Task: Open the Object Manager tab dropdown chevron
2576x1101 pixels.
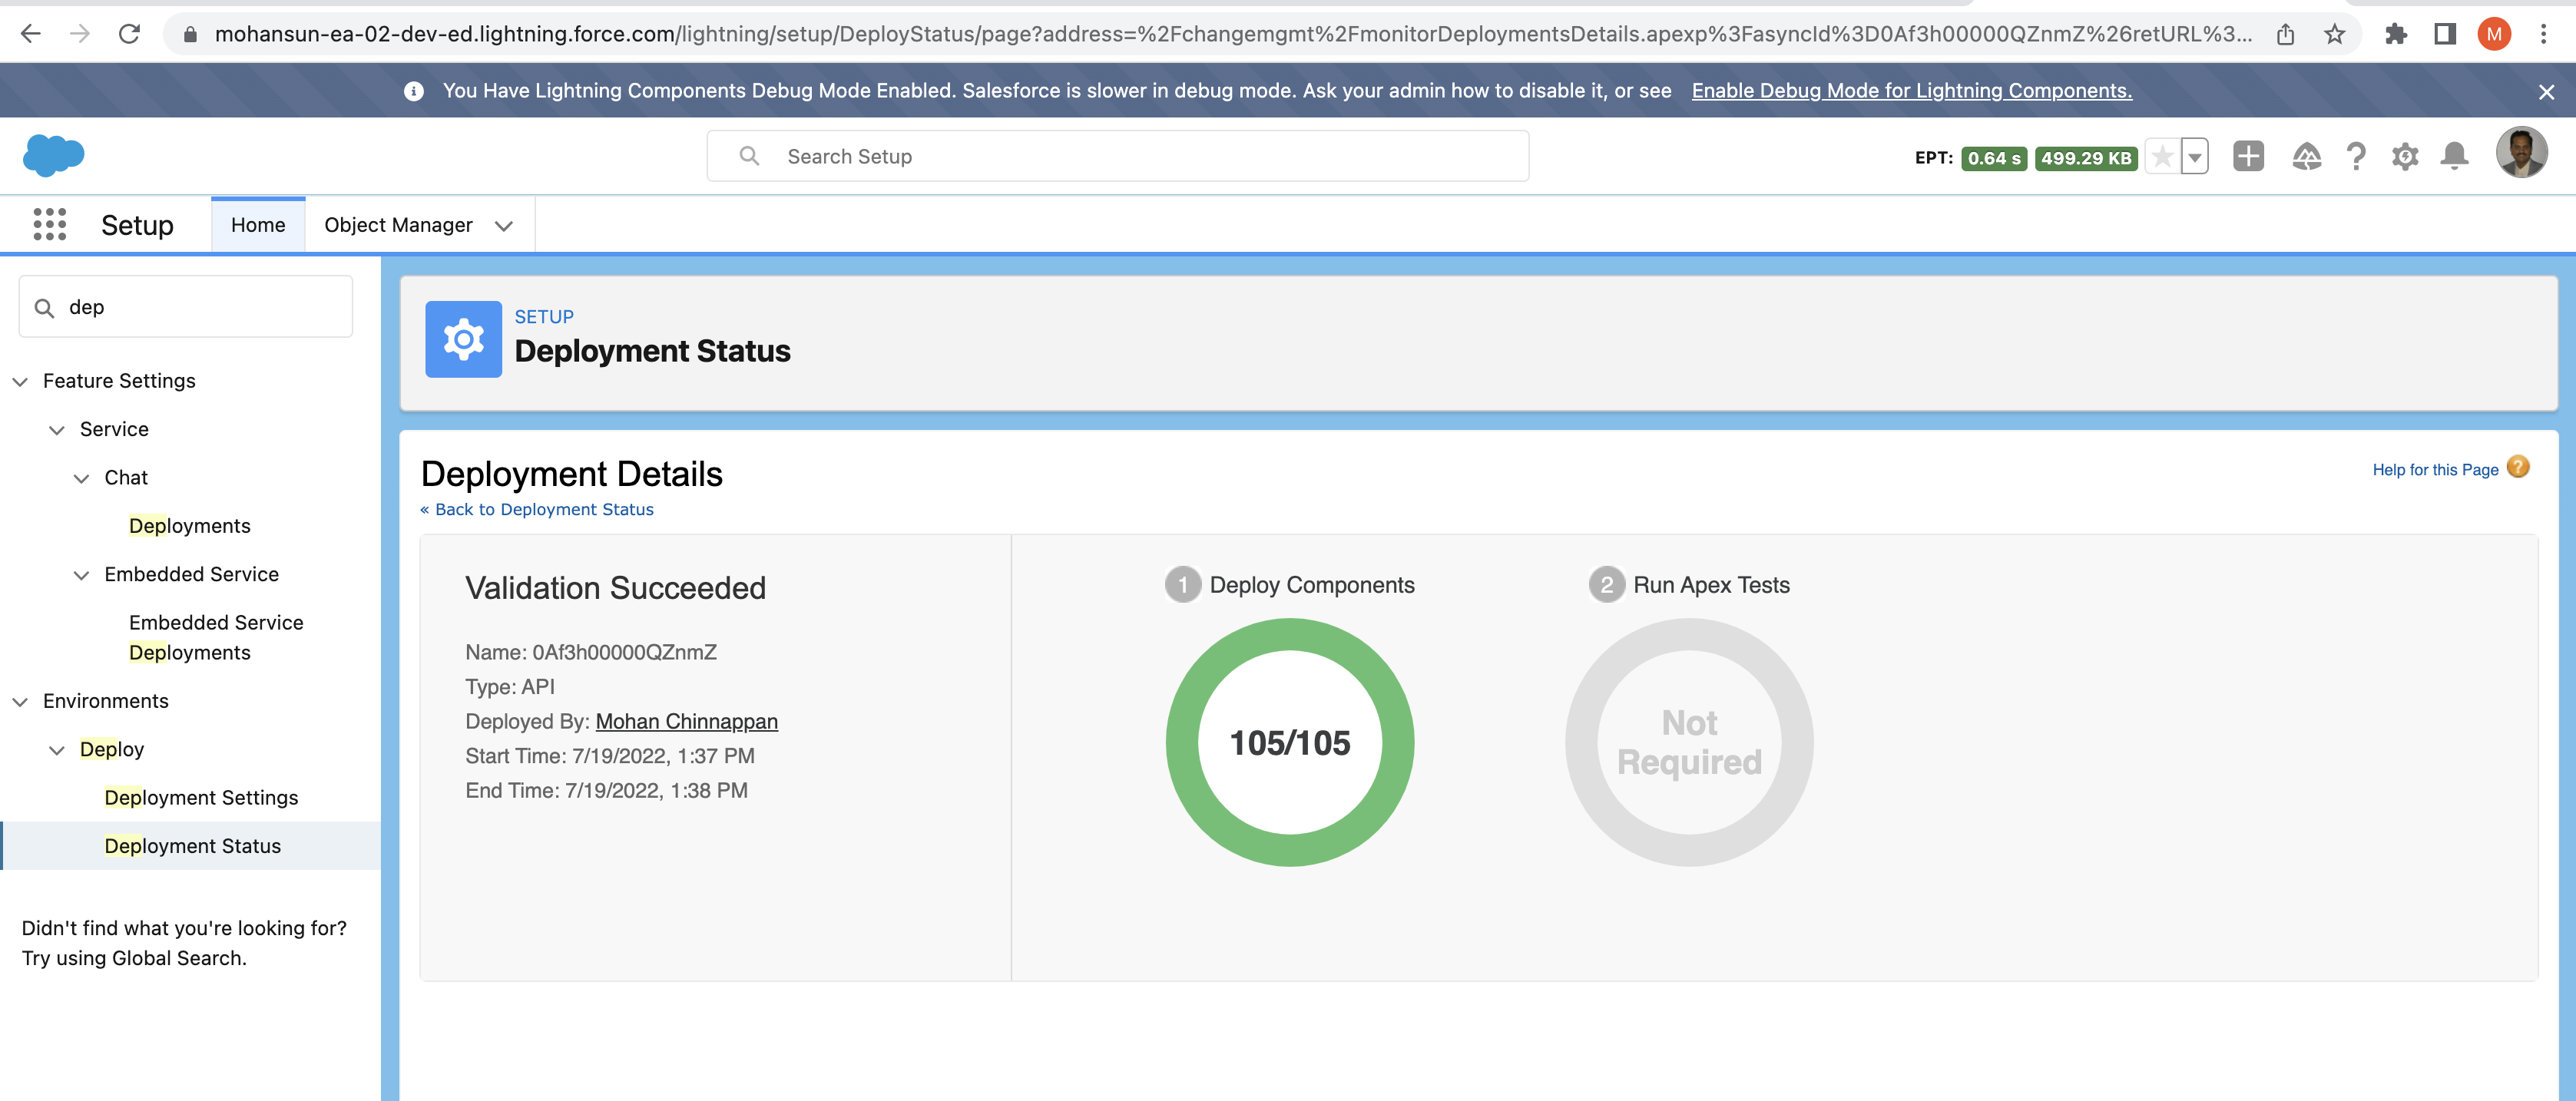Action: coord(504,226)
